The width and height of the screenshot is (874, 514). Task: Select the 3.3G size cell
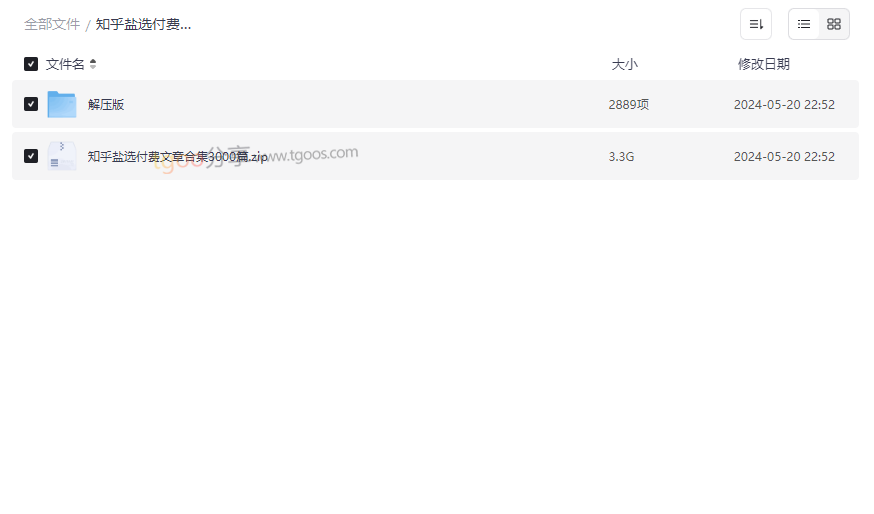click(621, 157)
